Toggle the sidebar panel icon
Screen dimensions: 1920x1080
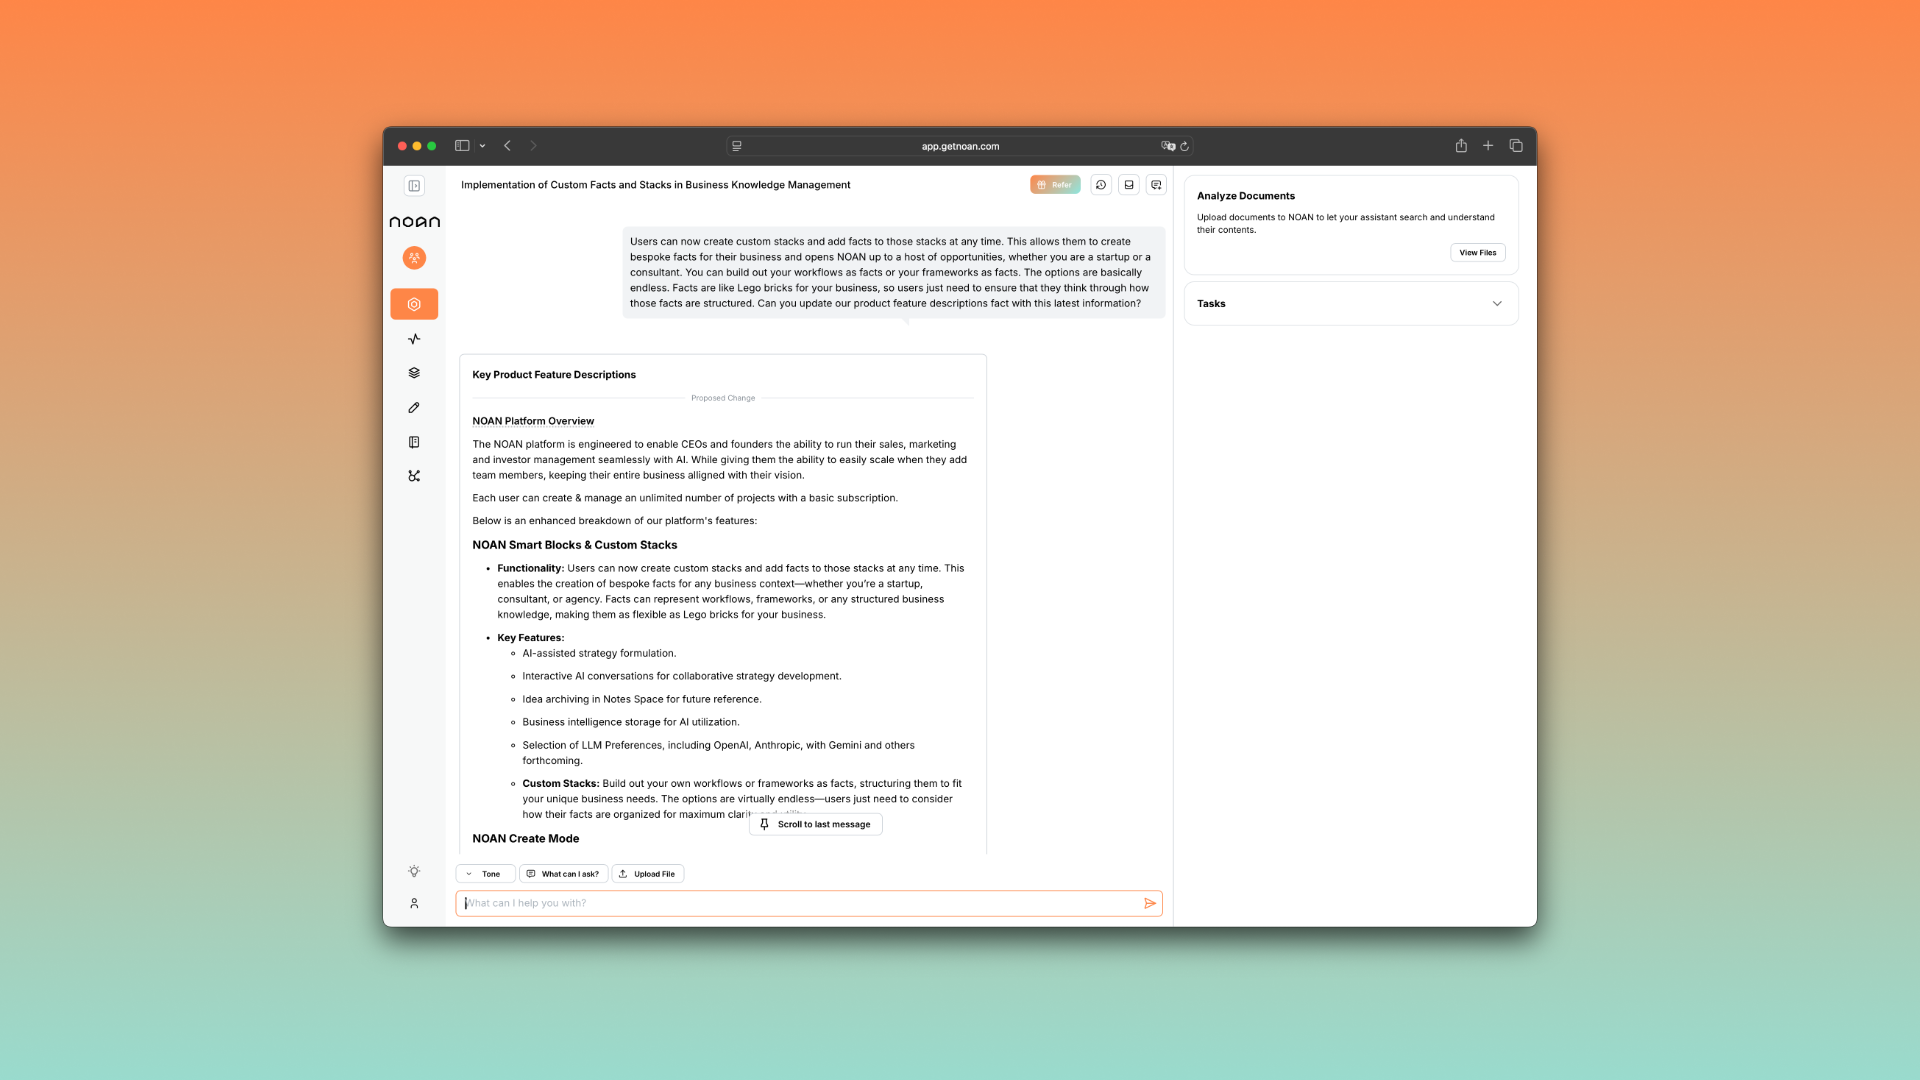(x=414, y=186)
